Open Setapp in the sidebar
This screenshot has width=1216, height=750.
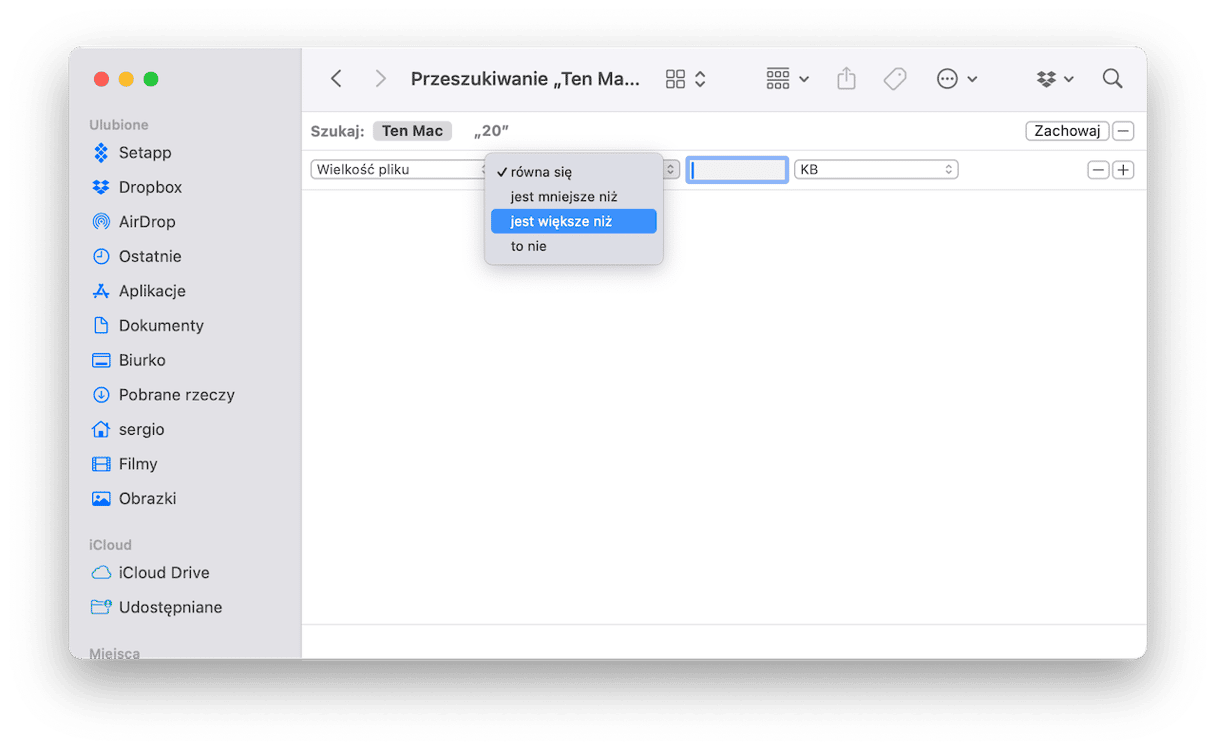pos(144,153)
